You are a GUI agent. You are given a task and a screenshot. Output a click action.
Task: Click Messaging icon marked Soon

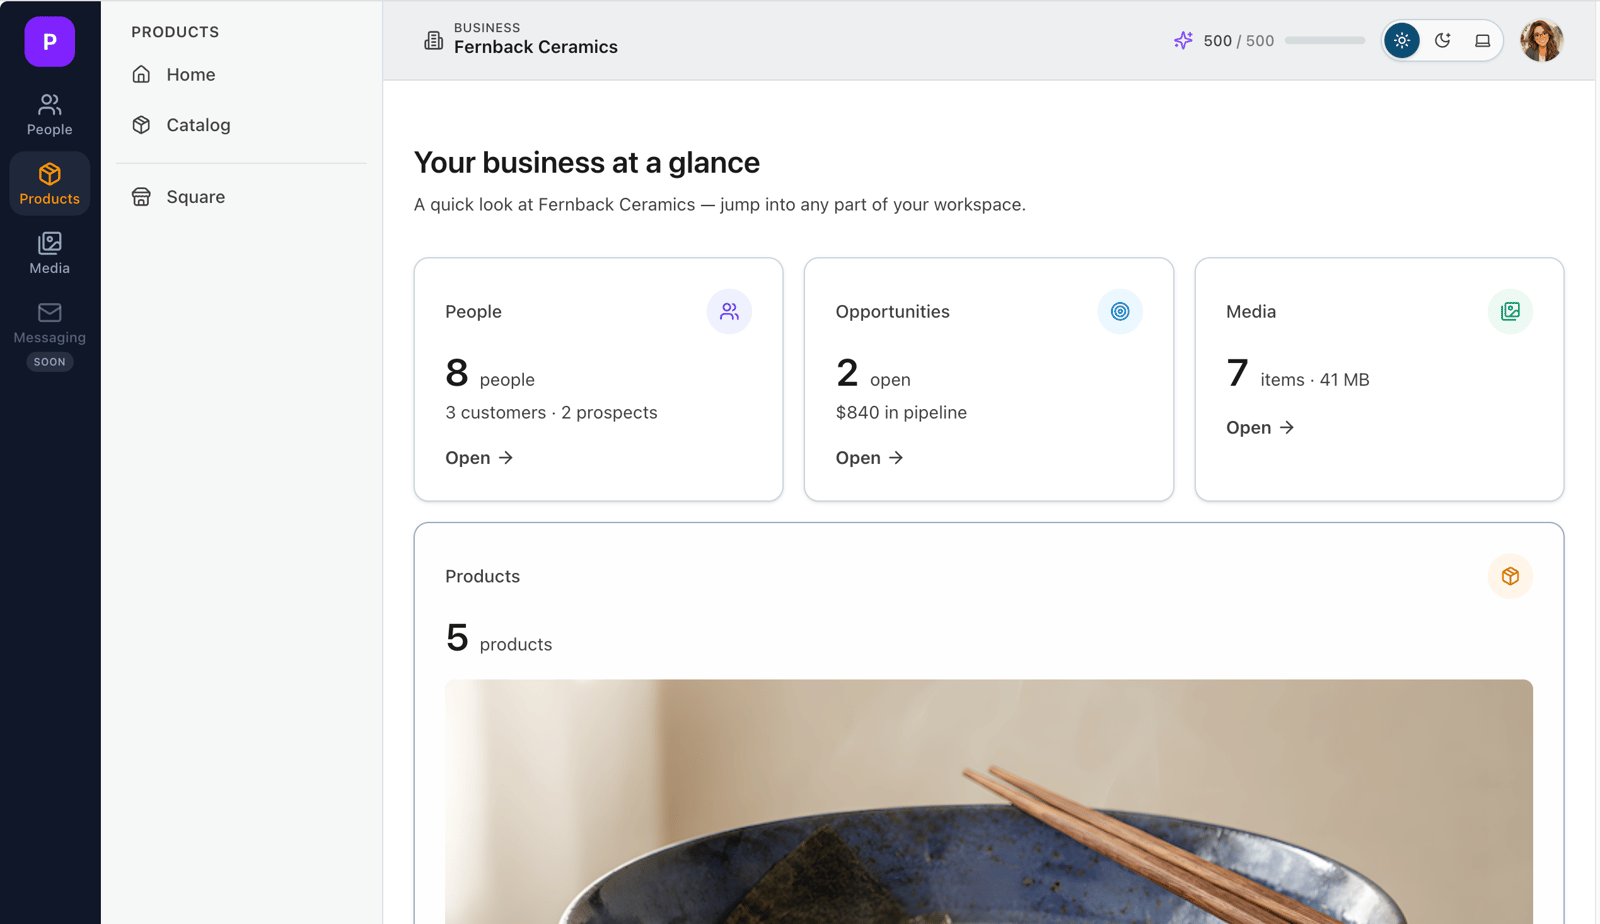(50, 313)
